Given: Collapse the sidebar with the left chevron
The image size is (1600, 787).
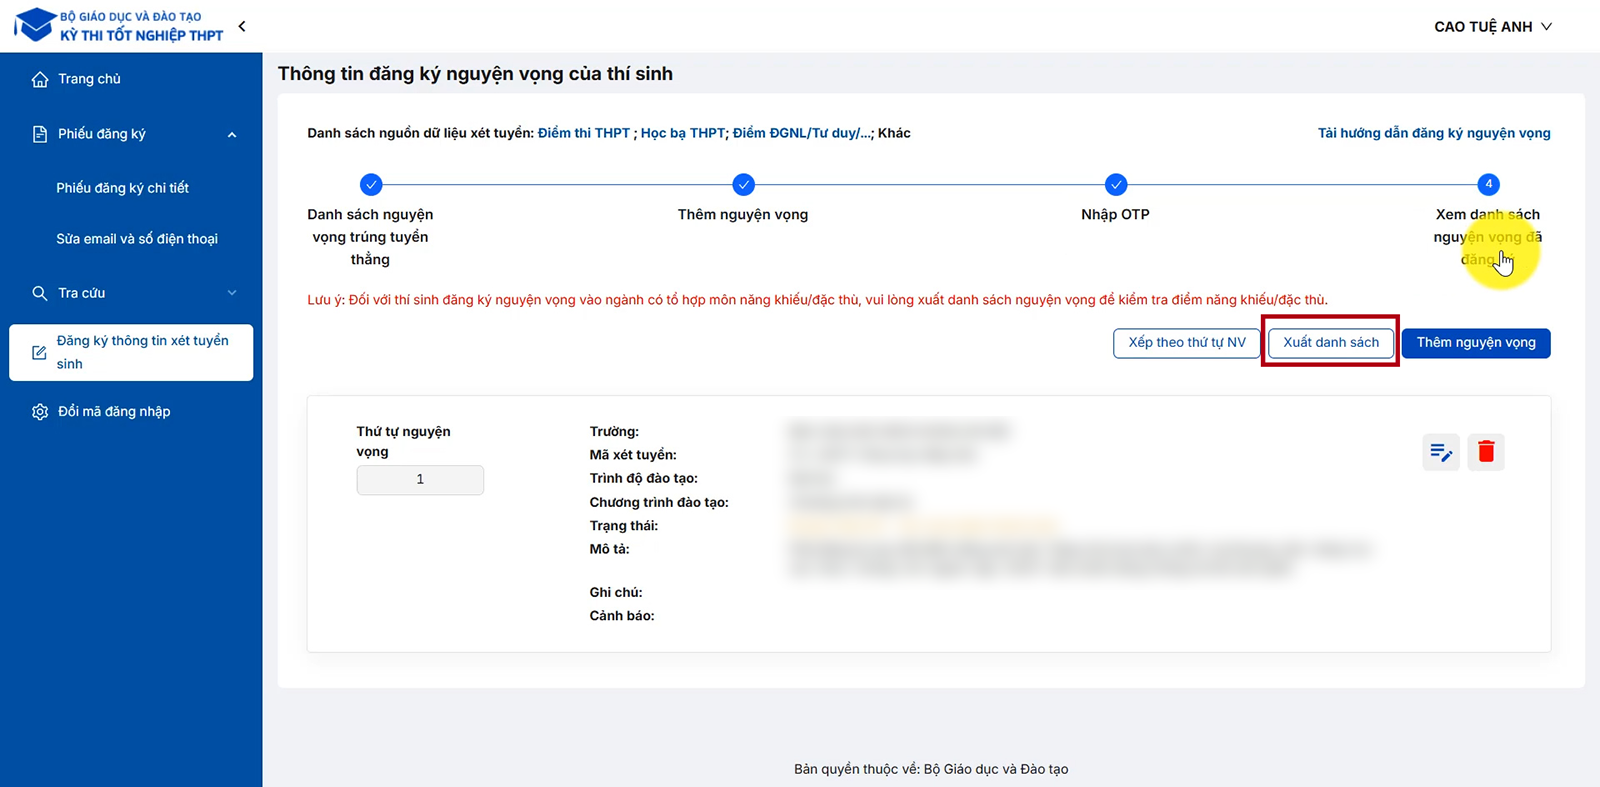Looking at the screenshot, I should pyautogui.click(x=242, y=26).
